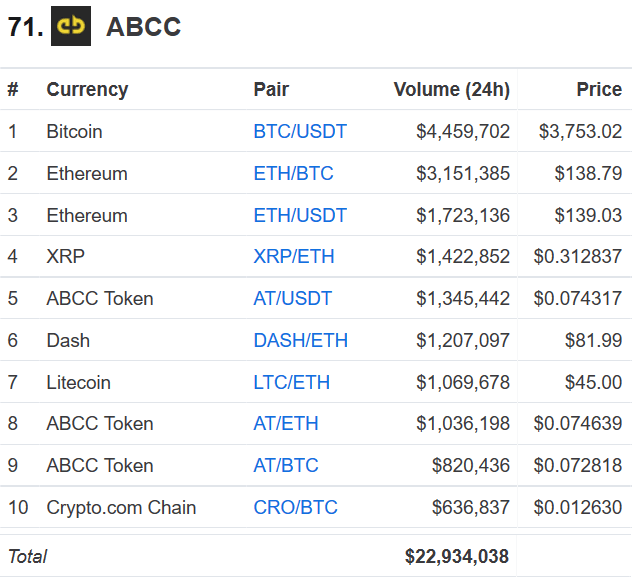Image resolution: width=636 pixels, height=583 pixels.
Task: Click the ABCC exchange logo icon
Action: click(71, 26)
